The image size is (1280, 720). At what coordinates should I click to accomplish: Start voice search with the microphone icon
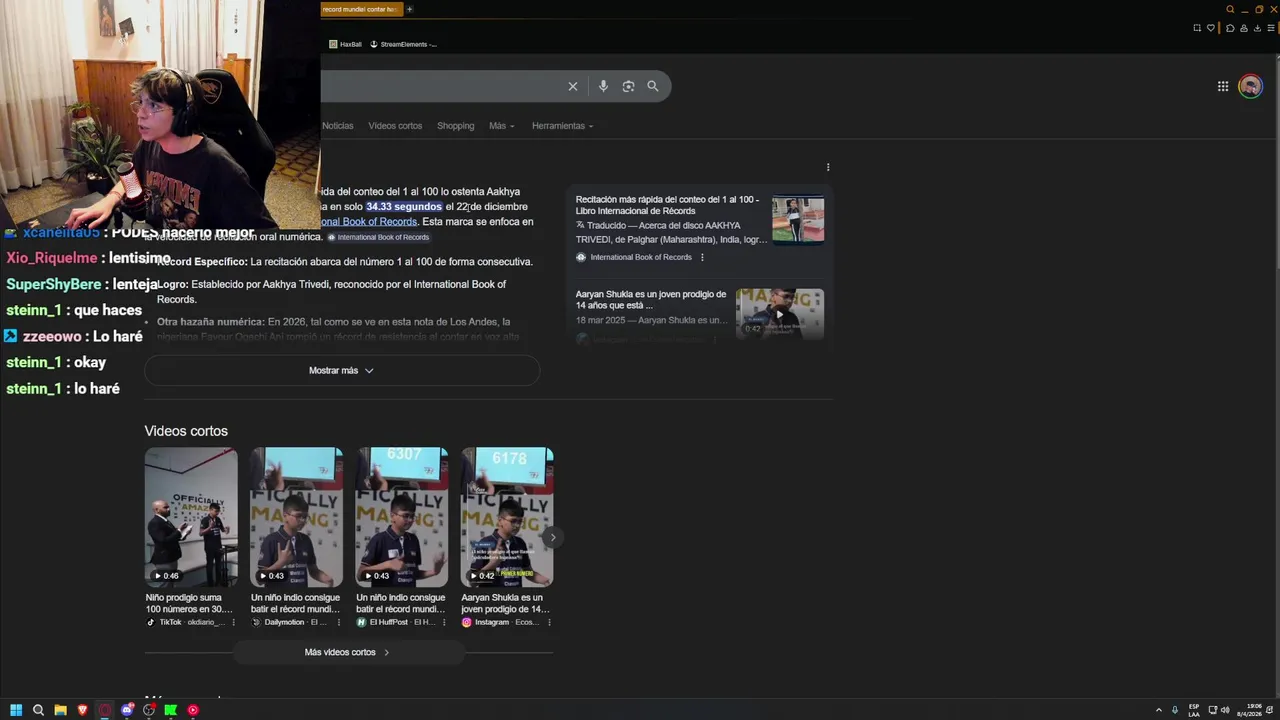[603, 86]
